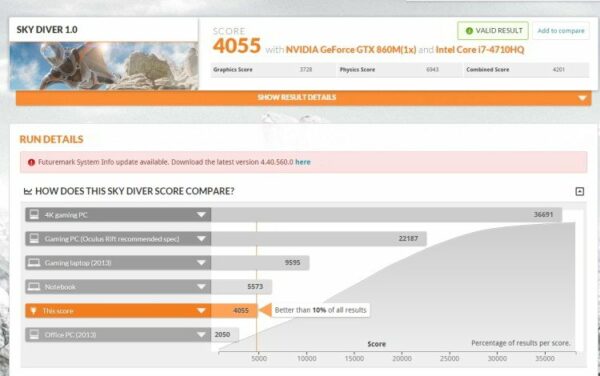Click the Graphics Score cell
The width and height of the screenshot is (600, 376).
click(274, 70)
